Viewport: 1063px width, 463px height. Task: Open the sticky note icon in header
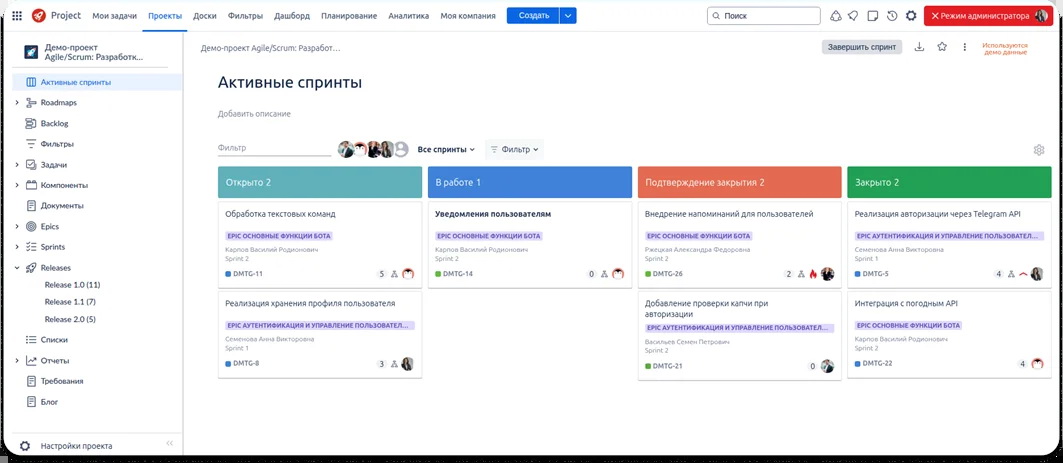874,16
